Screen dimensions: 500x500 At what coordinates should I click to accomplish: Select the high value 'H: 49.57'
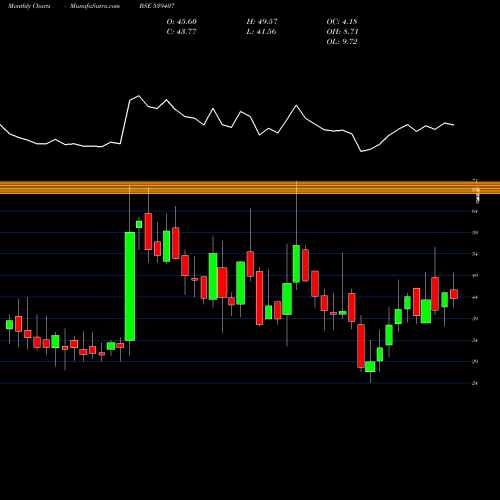point(262,22)
